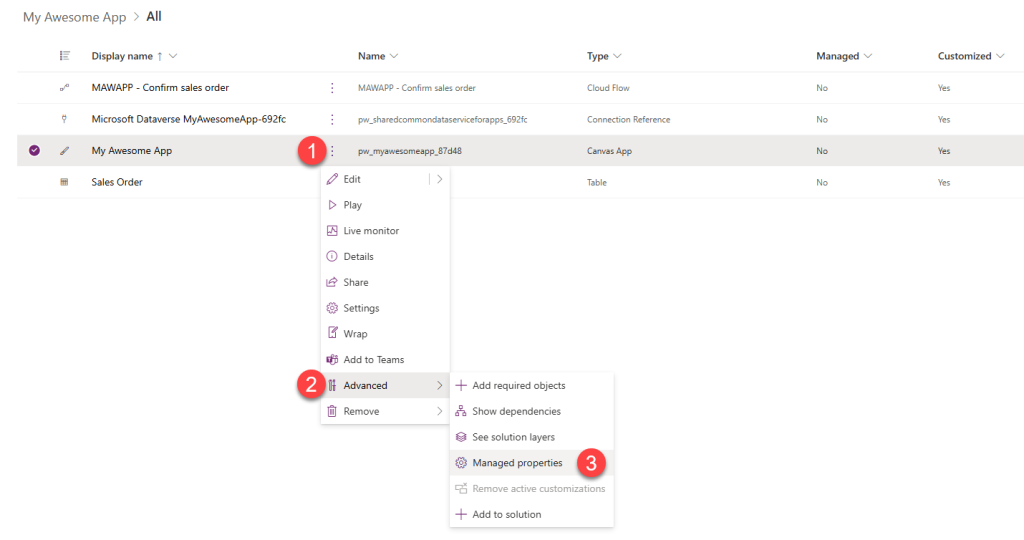Click the plus icon beside Add required objects

(x=461, y=385)
